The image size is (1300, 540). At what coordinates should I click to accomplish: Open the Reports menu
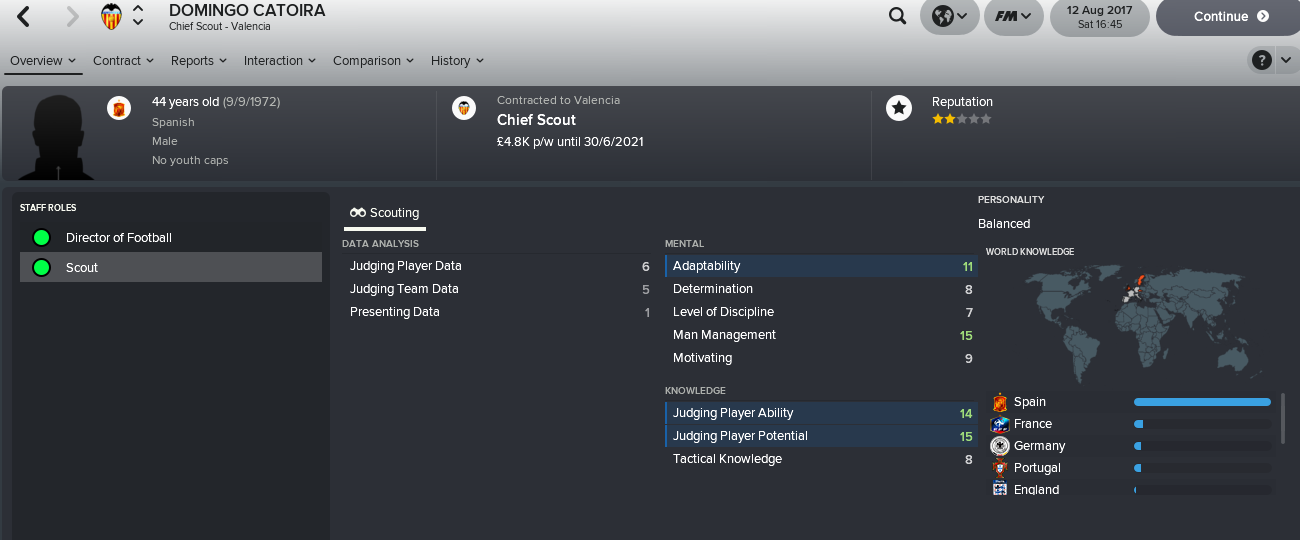click(x=198, y=61)
